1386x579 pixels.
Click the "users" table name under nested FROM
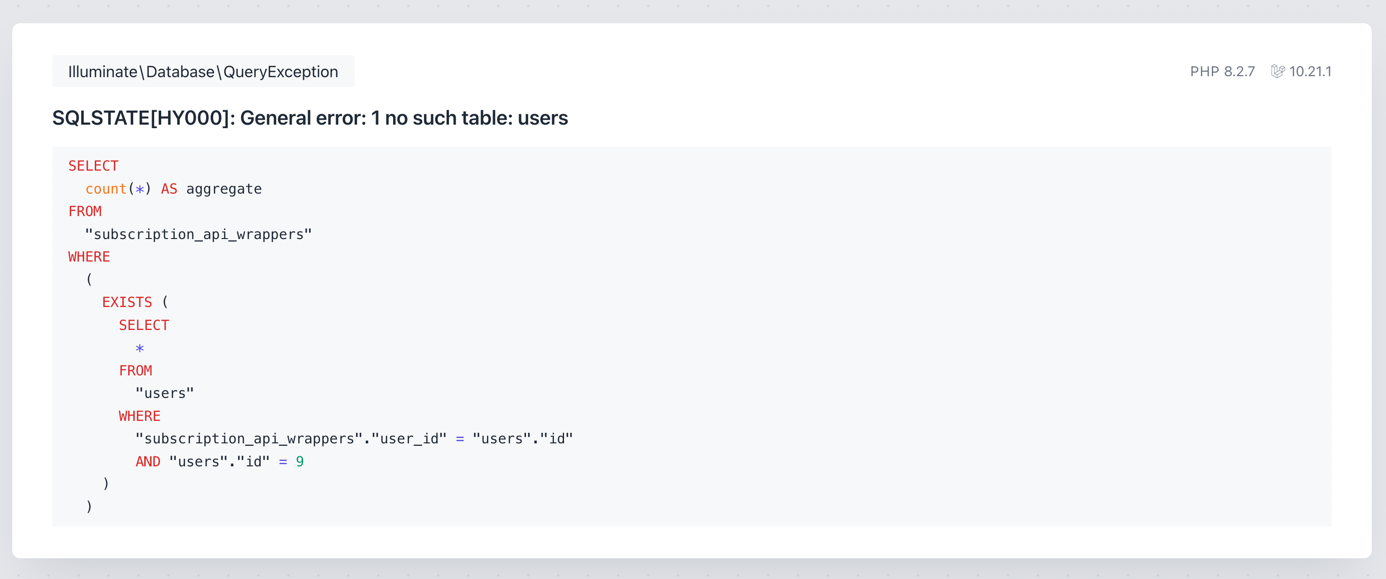[x=165, y=393]
